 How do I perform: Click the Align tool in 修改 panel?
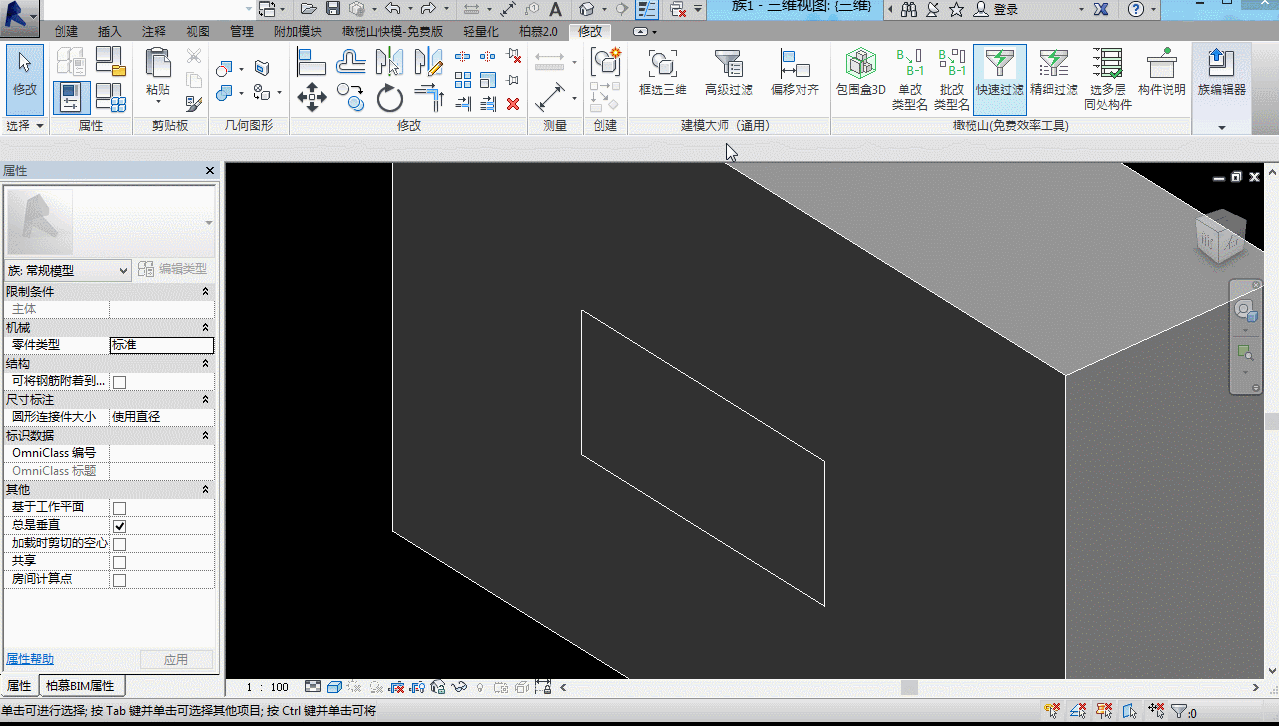click(312, 62)
